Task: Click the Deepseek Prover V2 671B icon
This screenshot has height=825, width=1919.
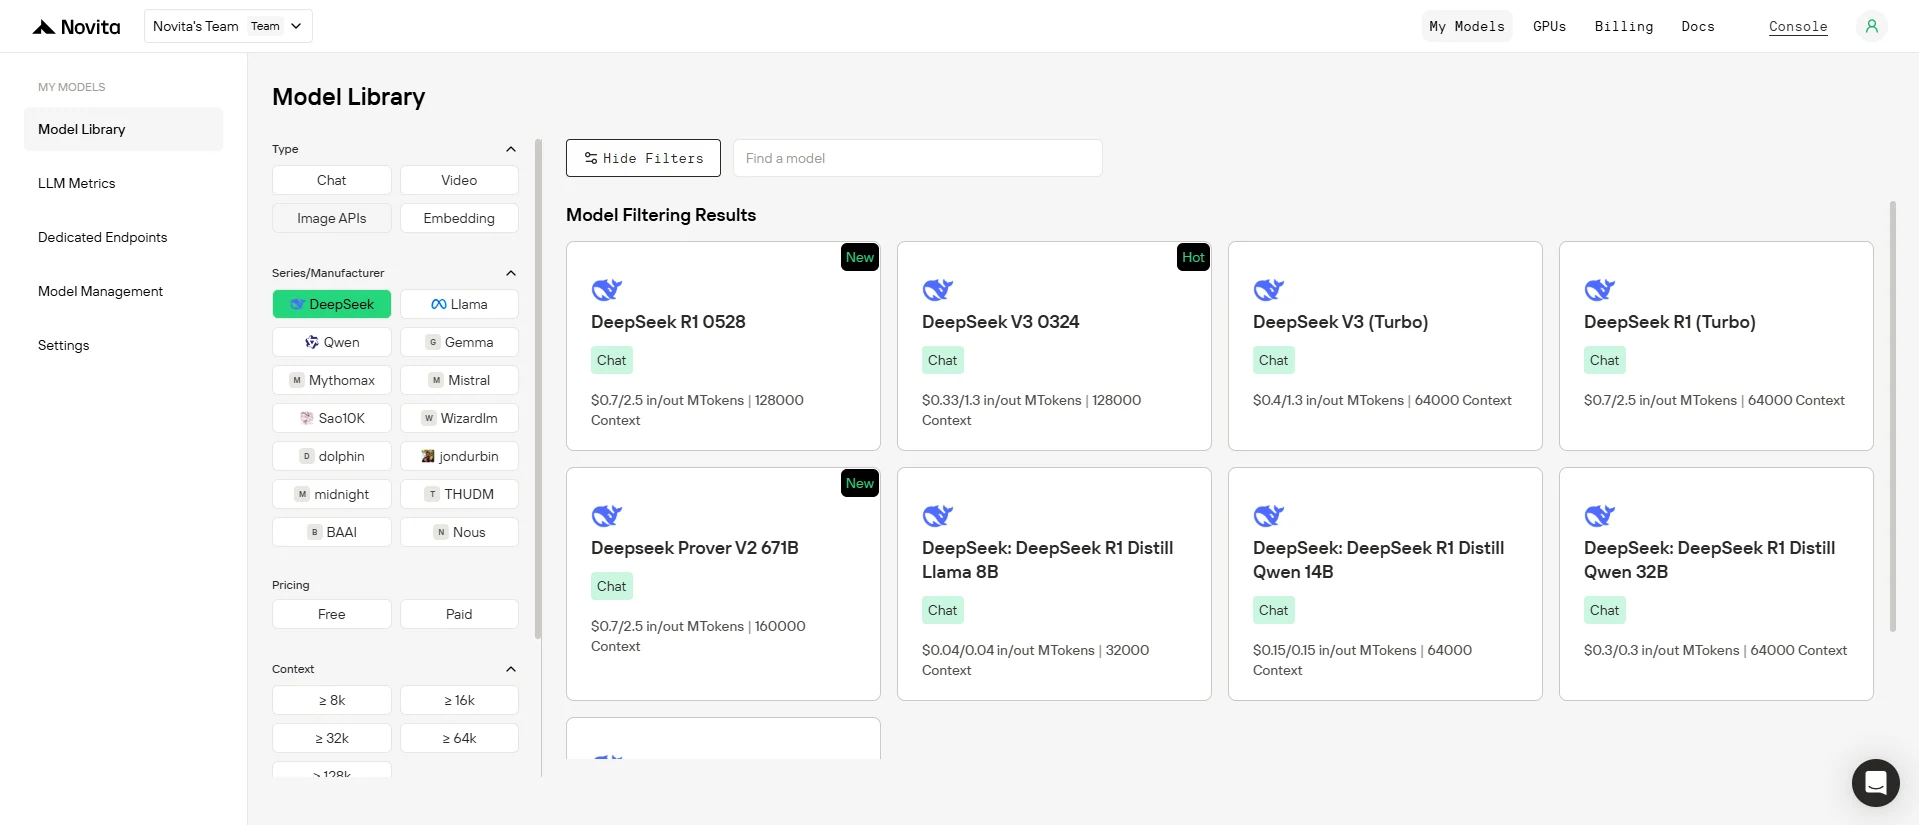Action: [607, 516]
